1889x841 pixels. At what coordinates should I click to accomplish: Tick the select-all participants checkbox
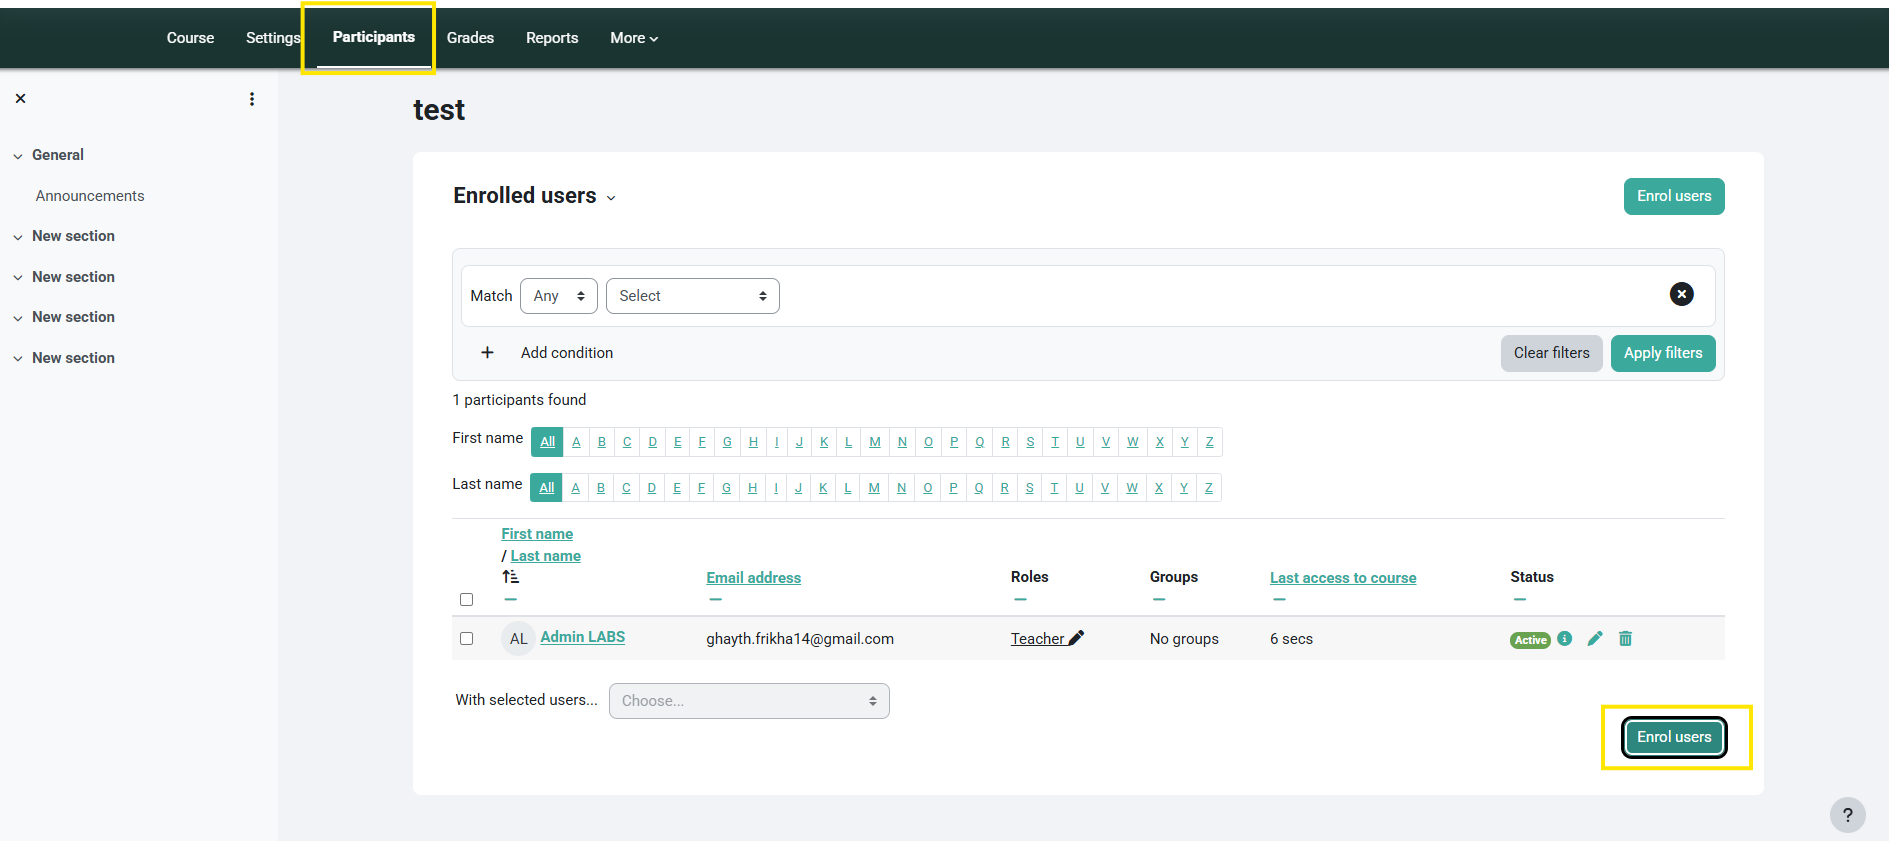coord(466,600)
